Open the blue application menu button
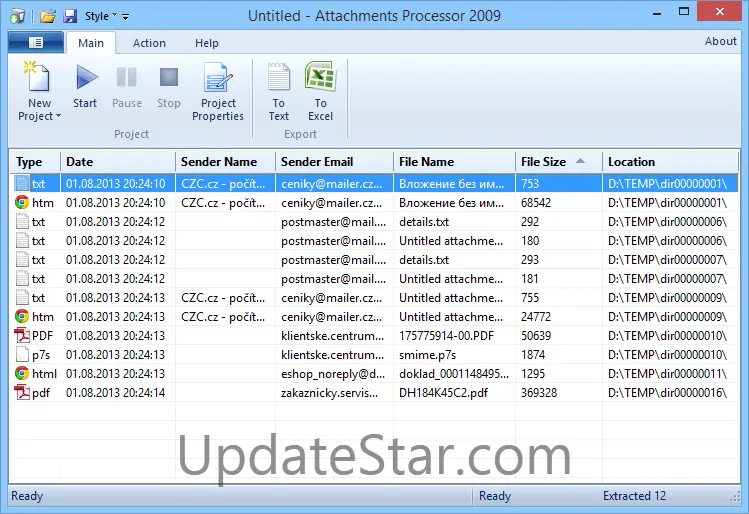This screenshot has height=514, width=749. tap(36, 43)
